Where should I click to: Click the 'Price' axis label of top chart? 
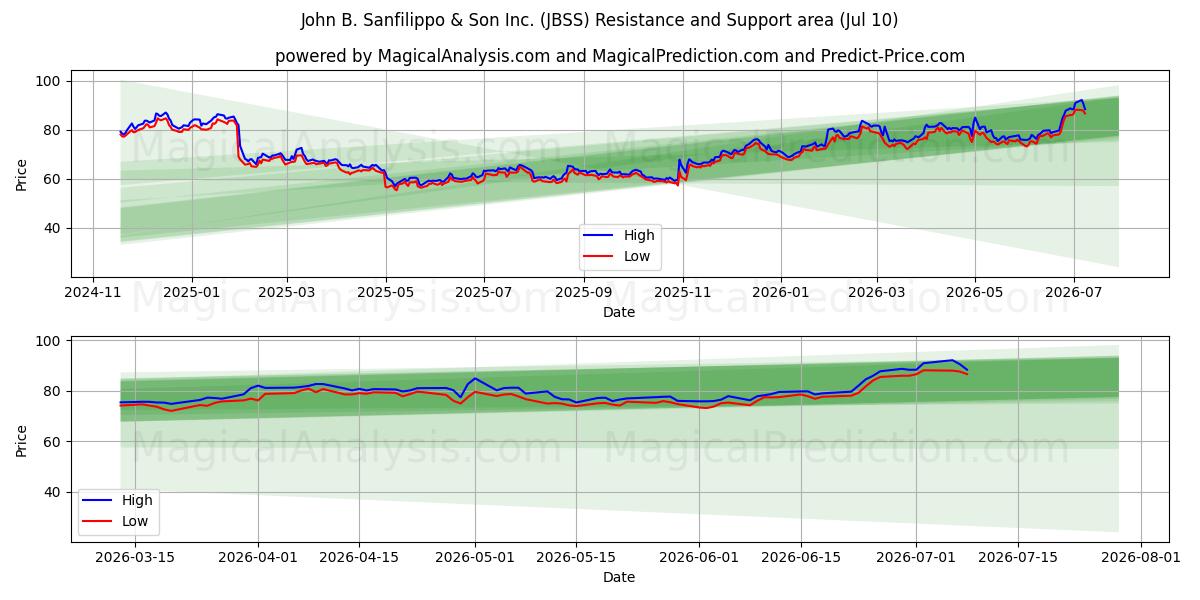click(22, 174)
